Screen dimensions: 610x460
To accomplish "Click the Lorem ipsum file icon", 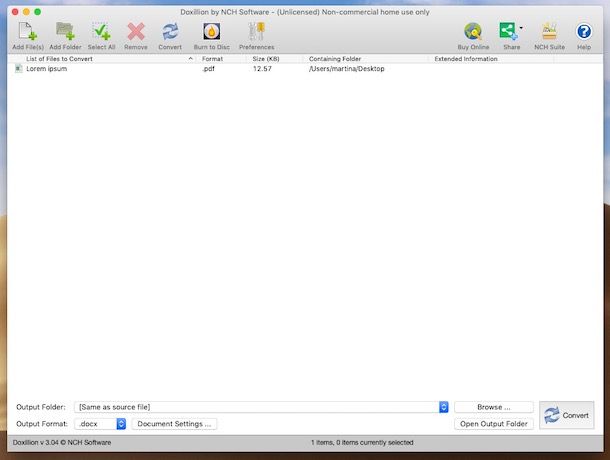I will pyautogui.click(x=18, y=68).
